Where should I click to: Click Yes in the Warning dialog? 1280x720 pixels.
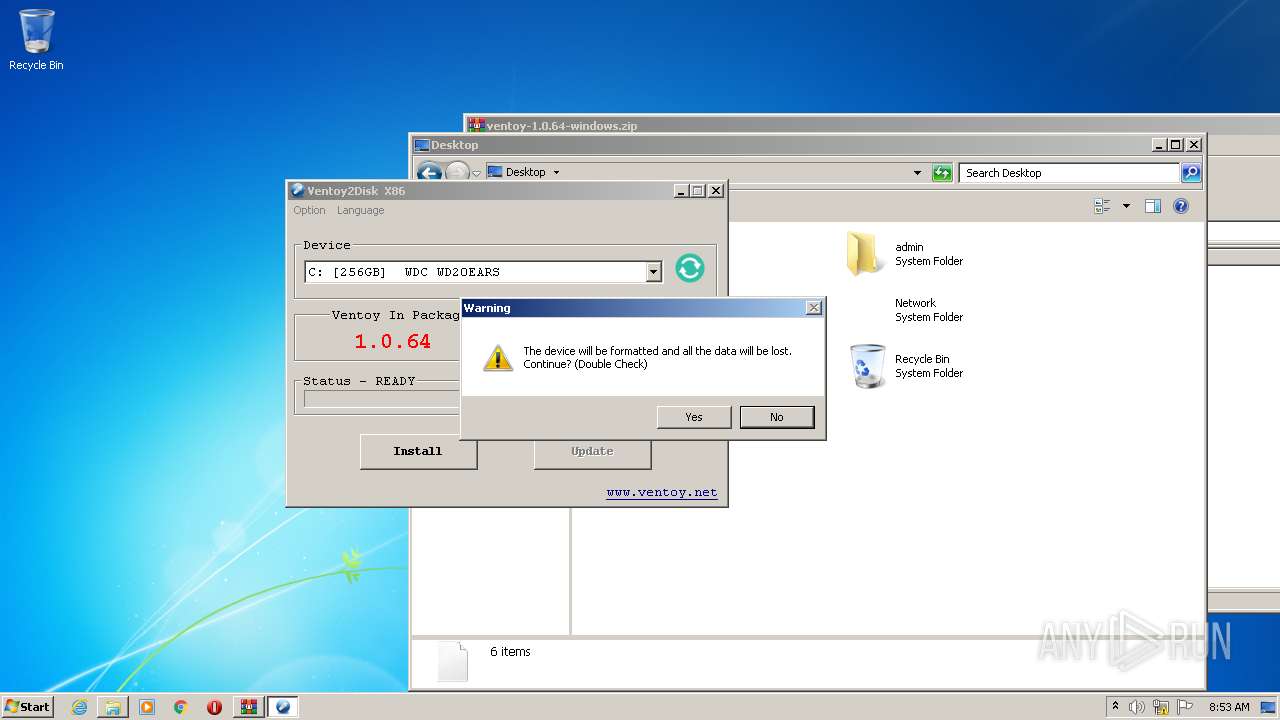[x=694, y=417]
